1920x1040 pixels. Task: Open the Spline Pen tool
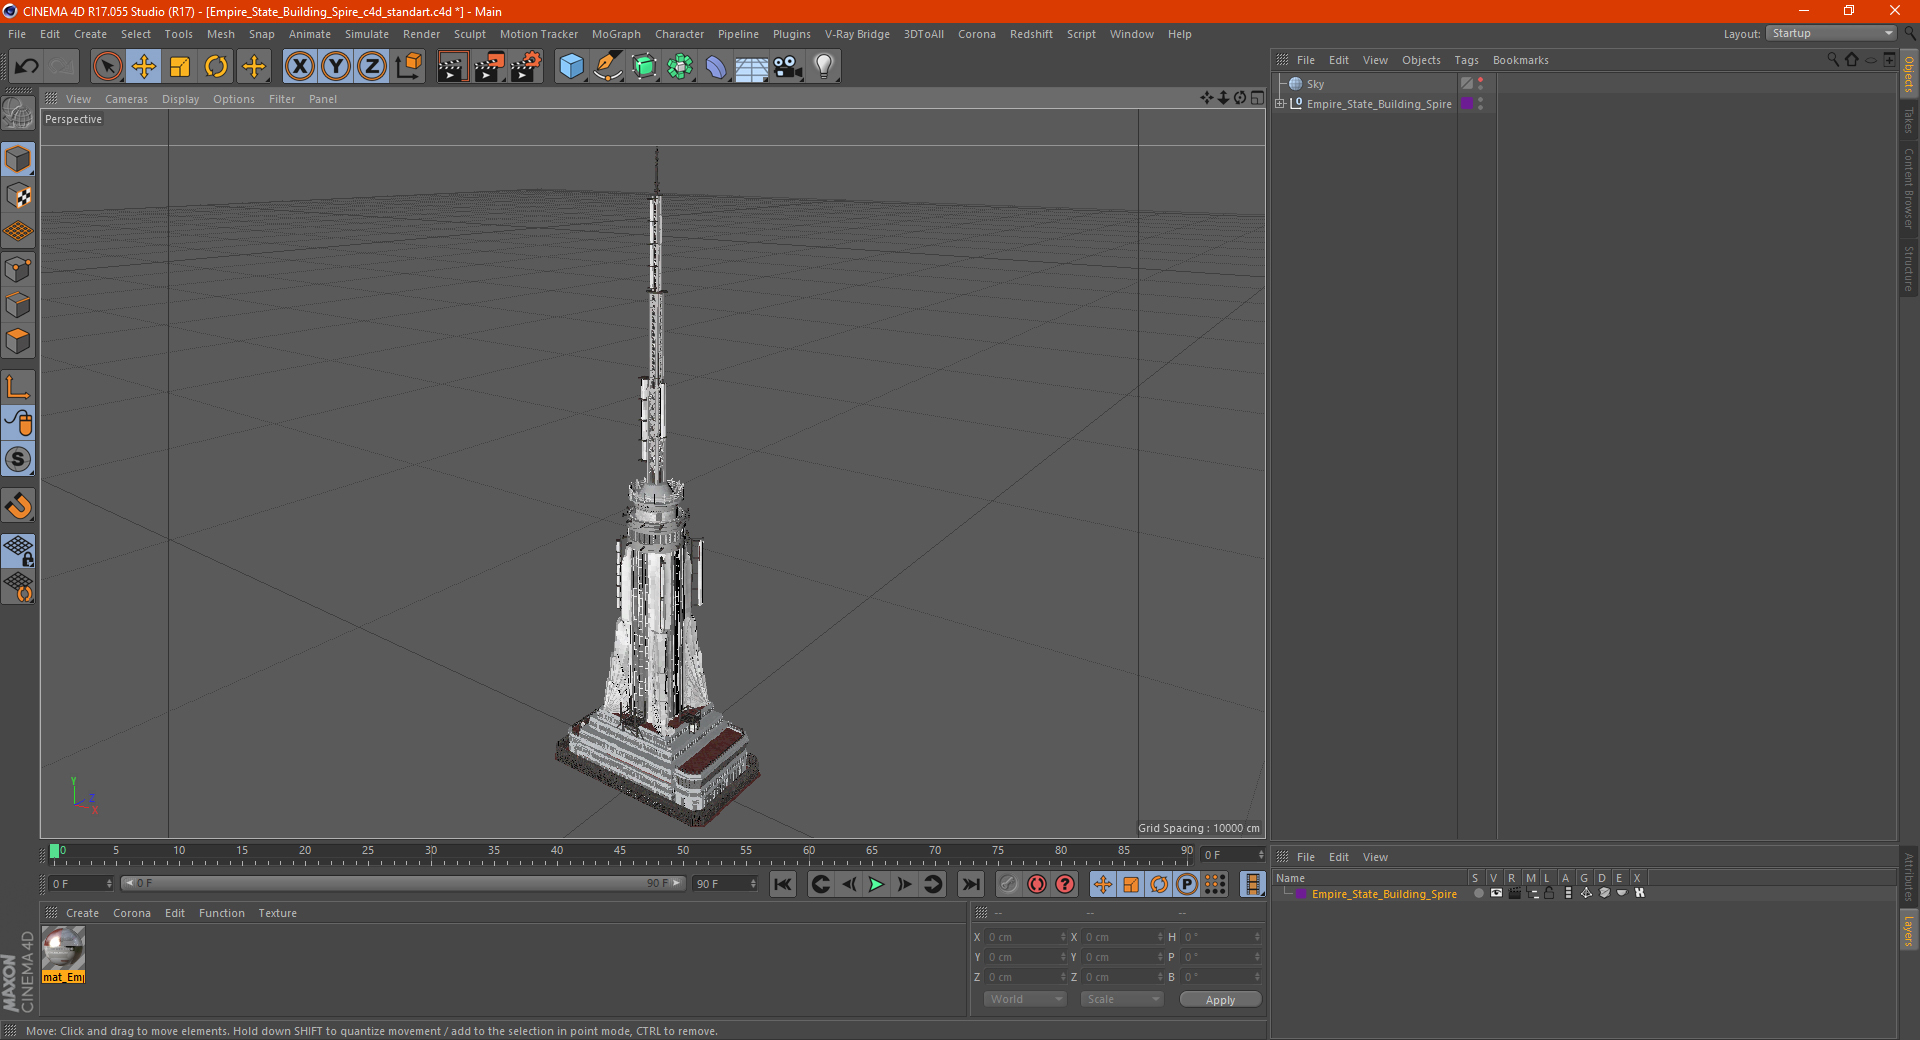608,67
